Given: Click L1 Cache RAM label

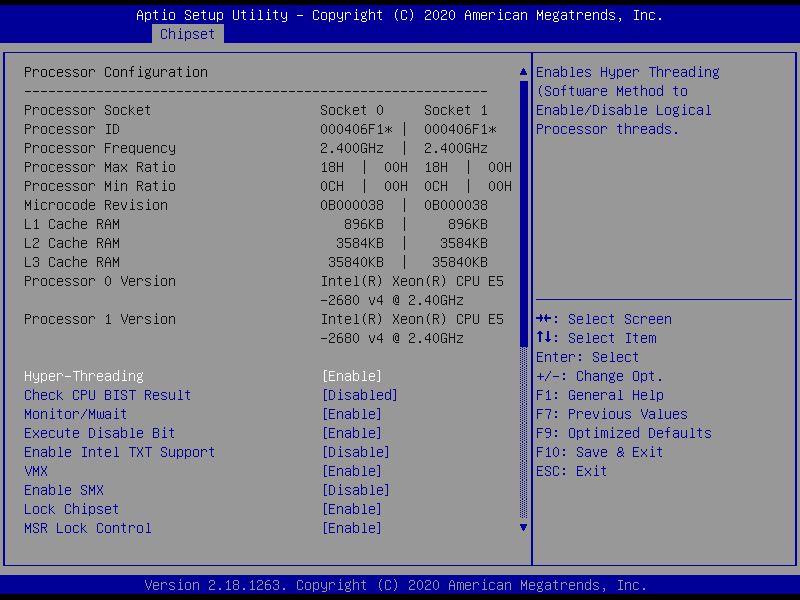Looking at the screenshot, I should 72,224.
